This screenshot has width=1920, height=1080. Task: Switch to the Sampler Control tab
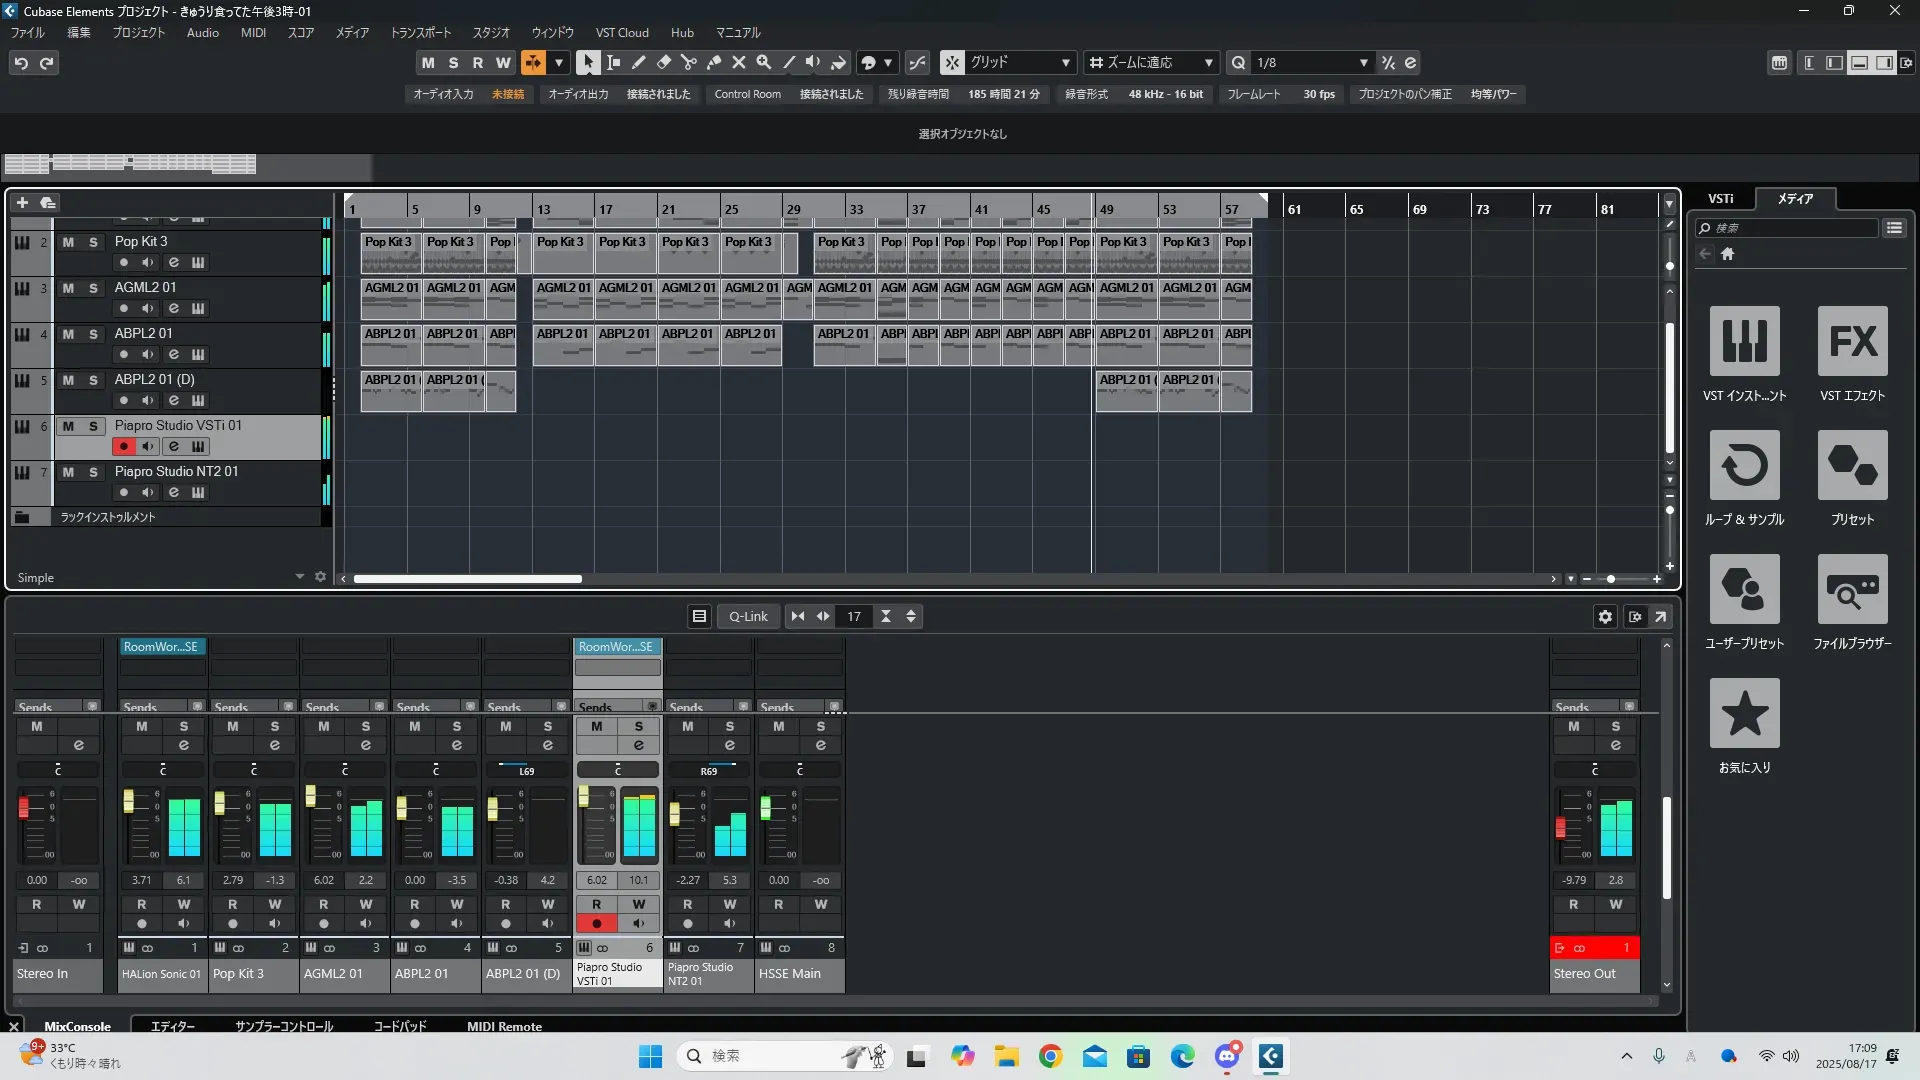coord(284,1026)
